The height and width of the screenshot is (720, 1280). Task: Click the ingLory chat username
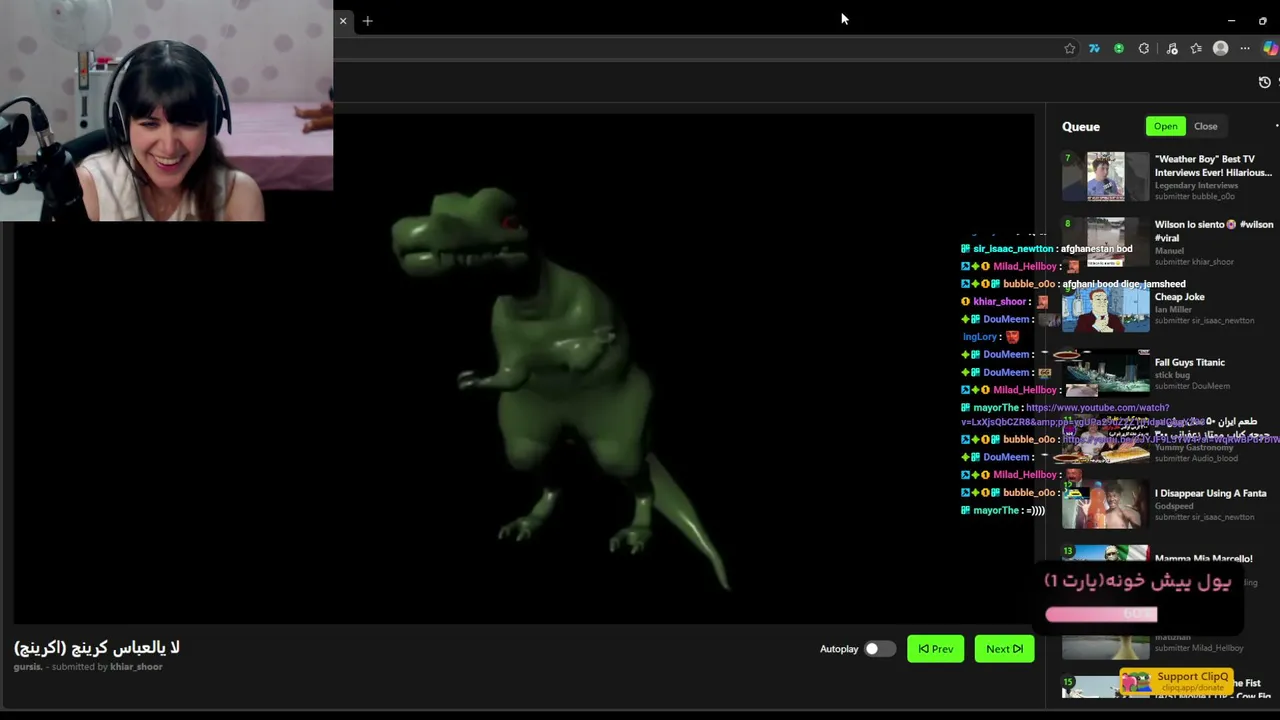tap(980, 337)
